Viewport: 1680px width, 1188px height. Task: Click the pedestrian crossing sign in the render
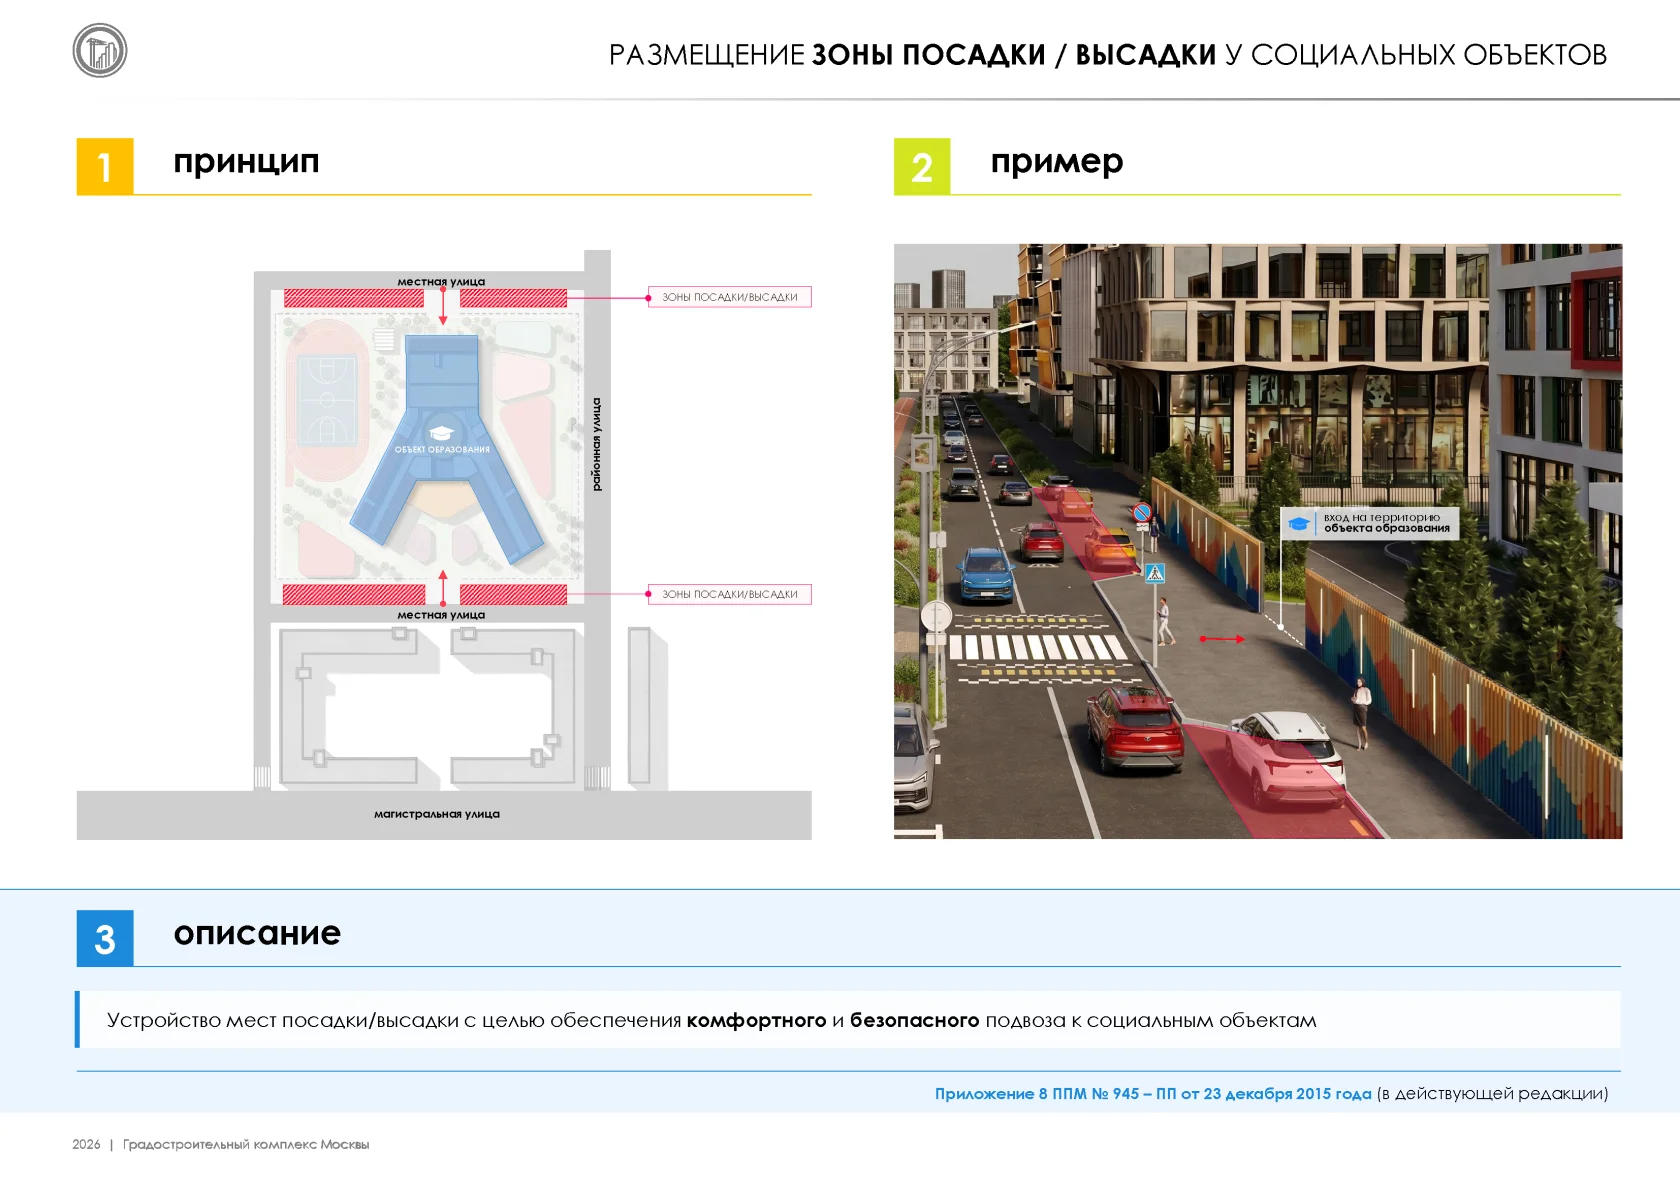point(1155,573)
